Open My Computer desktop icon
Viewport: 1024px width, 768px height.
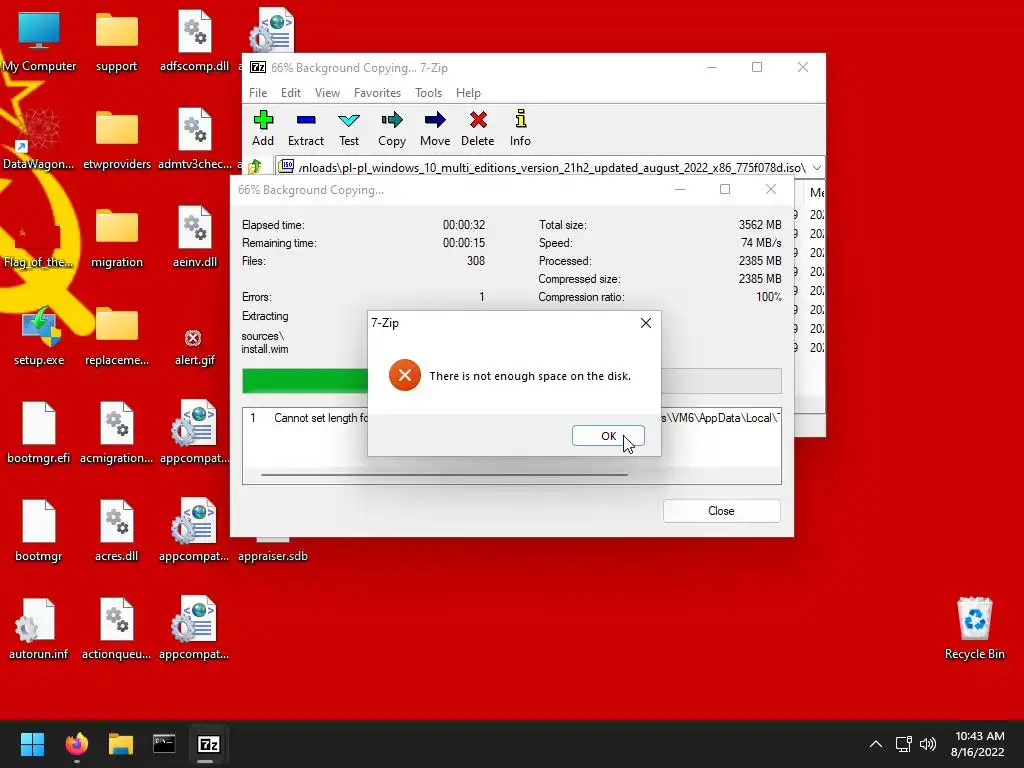click(x=39, y=42)
